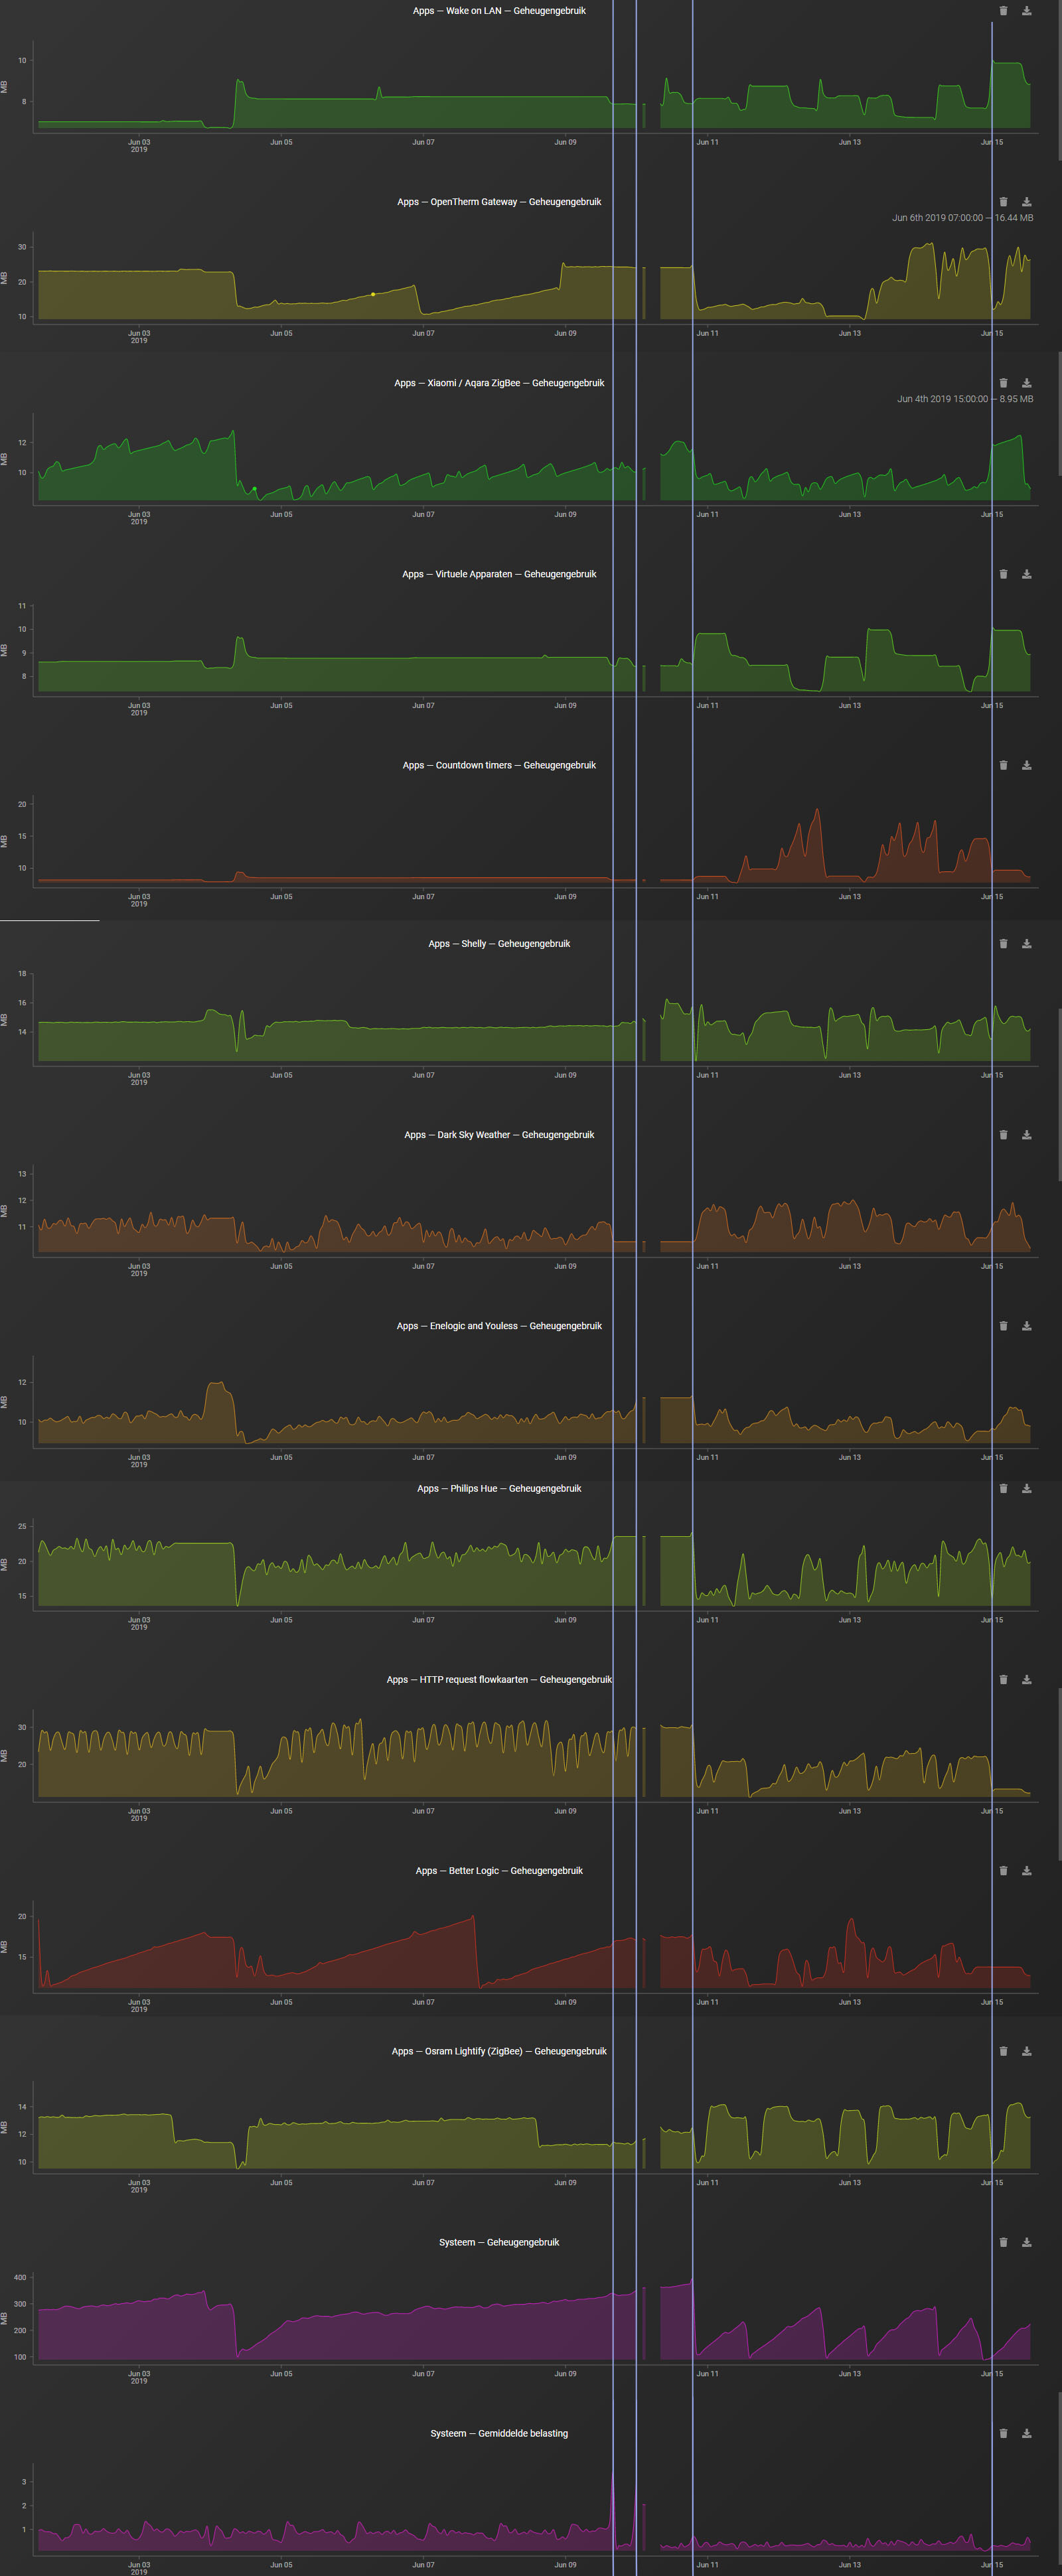Select the 'Apps — Philips Hue — Geheugengebruik' title

499,1488
